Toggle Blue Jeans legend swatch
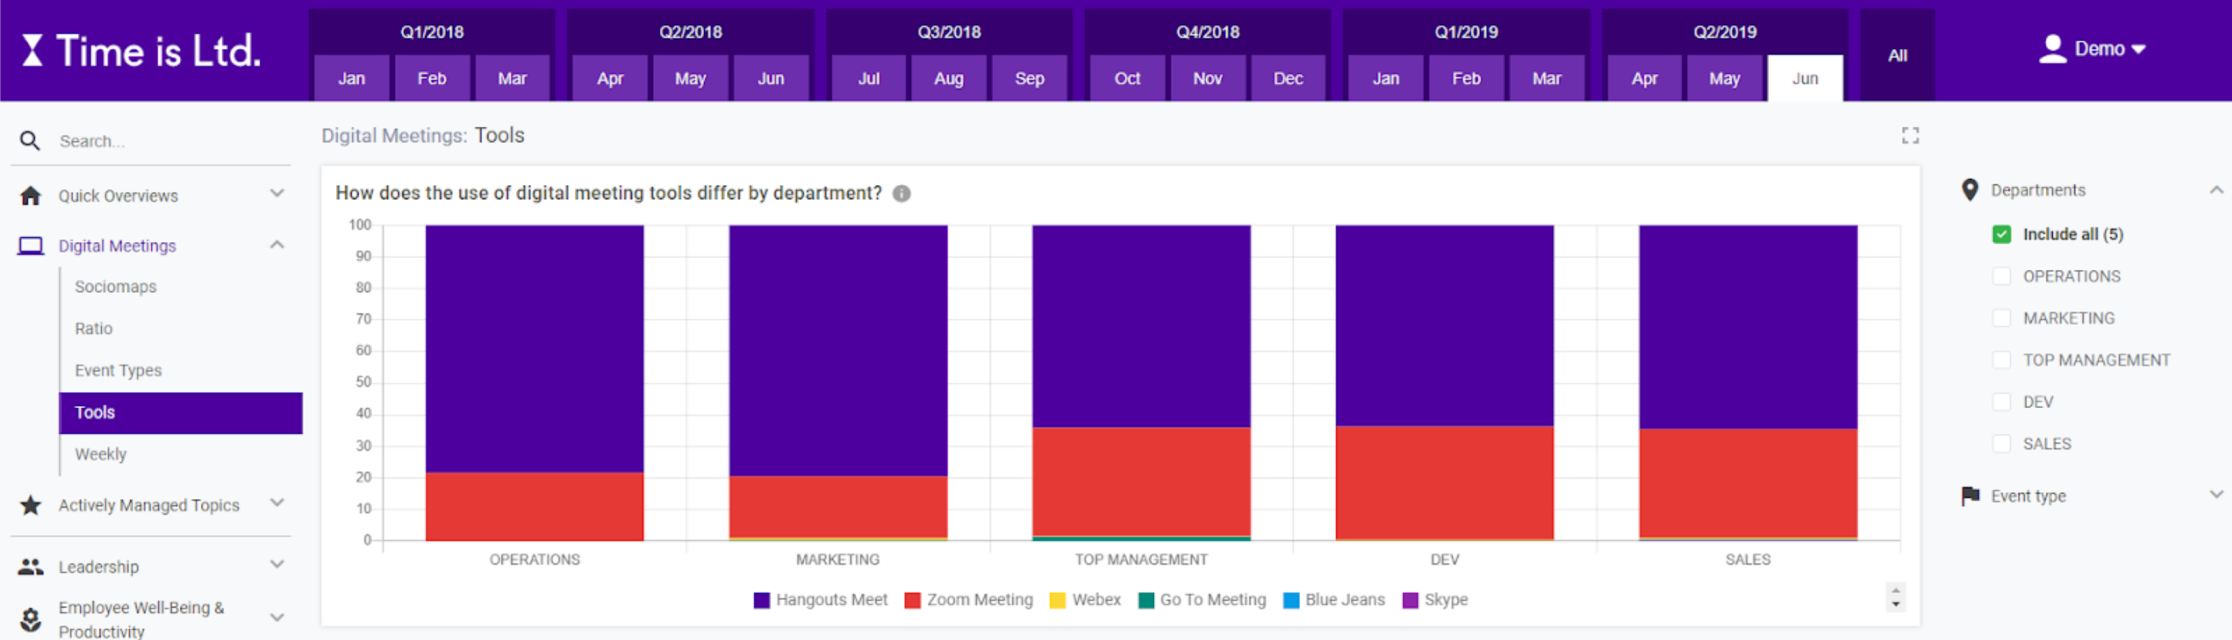 tap(1291, 600)
